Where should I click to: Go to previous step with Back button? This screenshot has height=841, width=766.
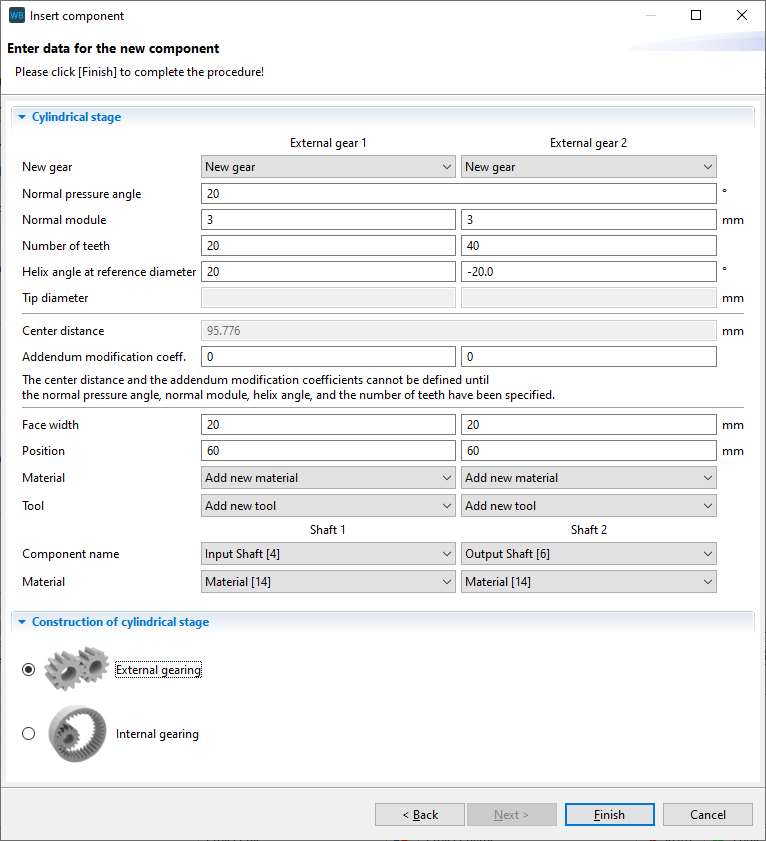(420, 815)
